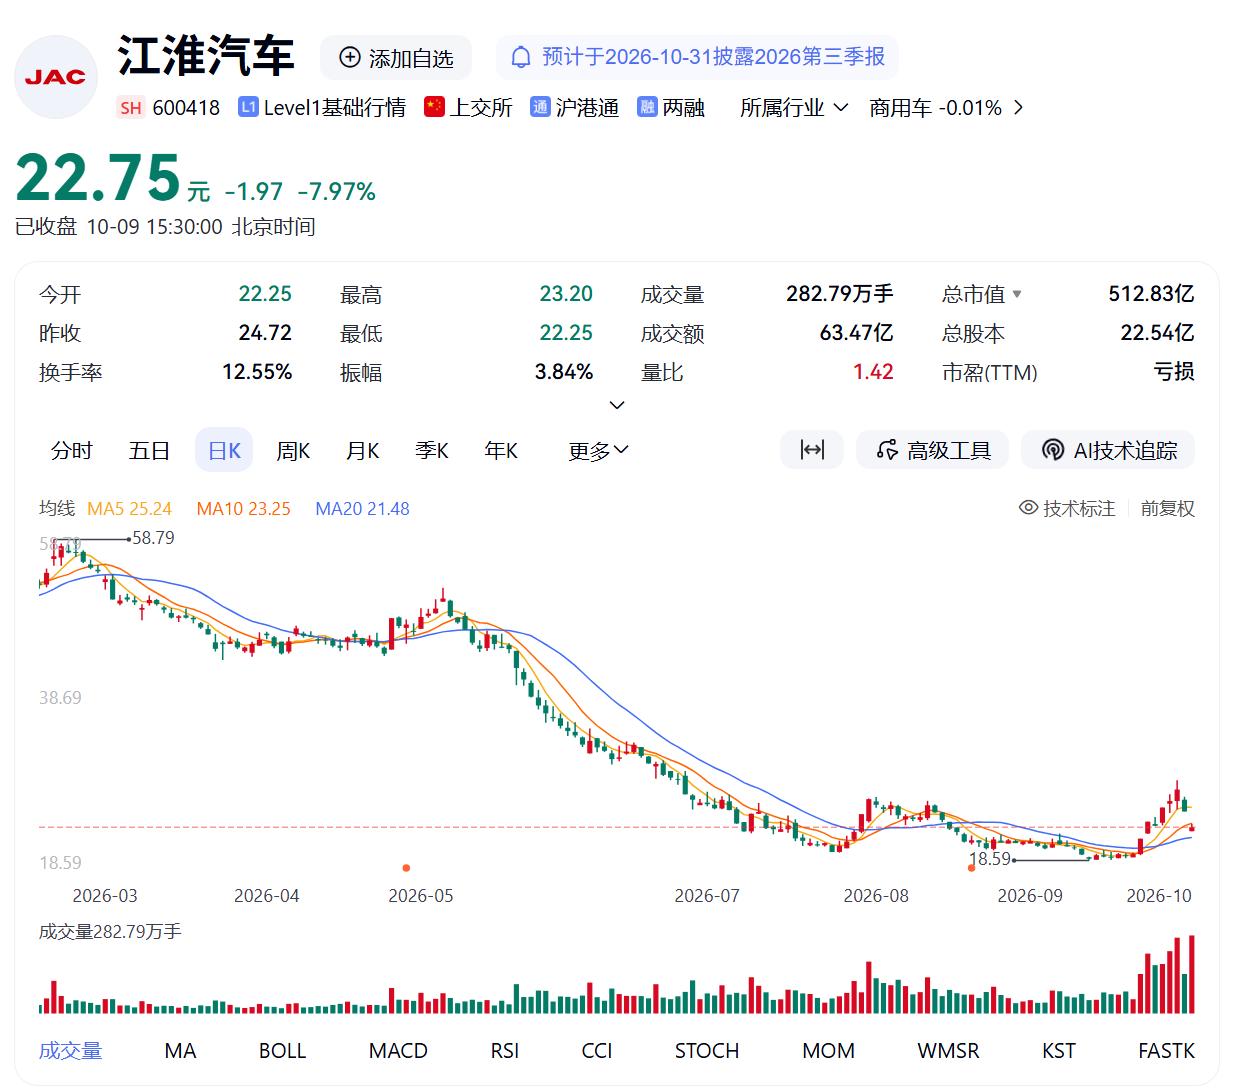Click the 市盈(TTM) value 亏损
This screenshot has width=1239, height=1090.
[1174, 372]
